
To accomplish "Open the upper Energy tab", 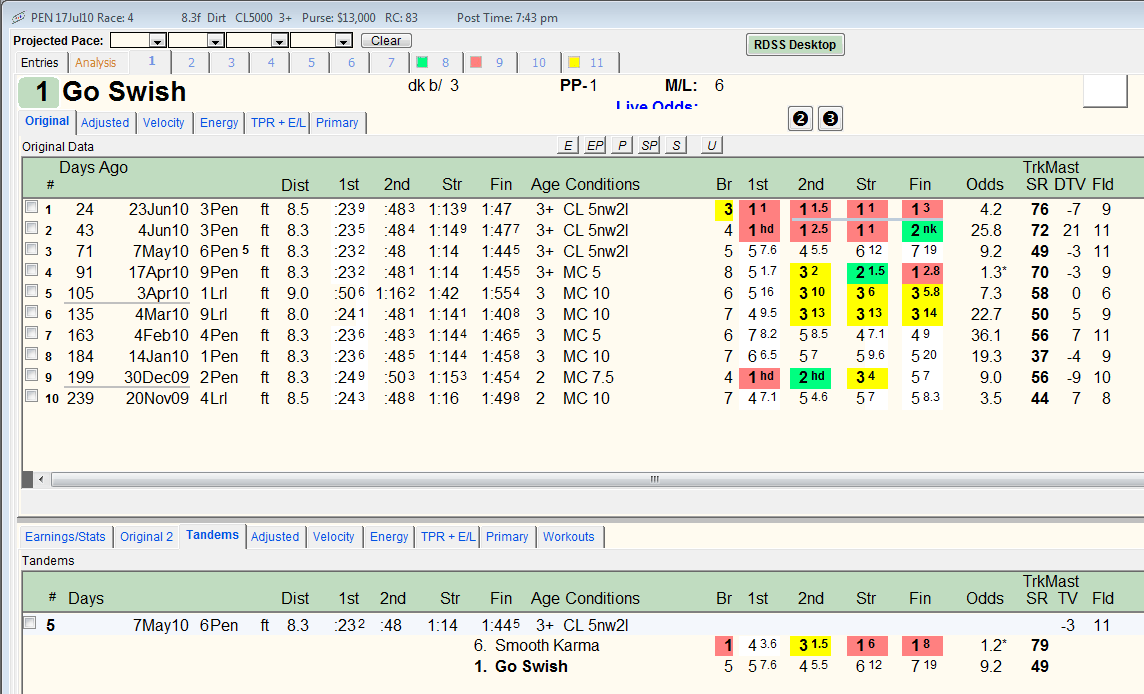I will pos(219,123).
